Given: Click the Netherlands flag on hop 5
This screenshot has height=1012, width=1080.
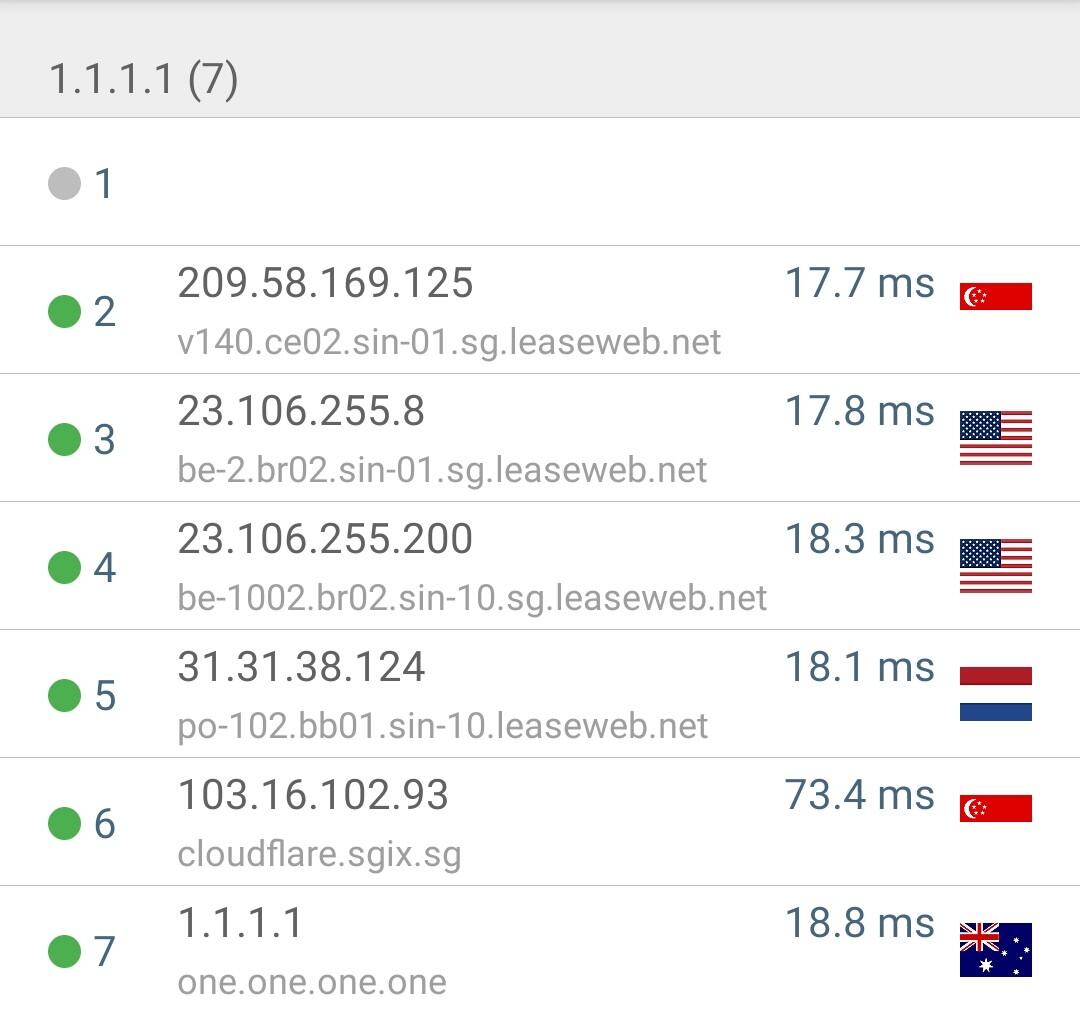Looking at the screenshot, I should pos(995,694).
